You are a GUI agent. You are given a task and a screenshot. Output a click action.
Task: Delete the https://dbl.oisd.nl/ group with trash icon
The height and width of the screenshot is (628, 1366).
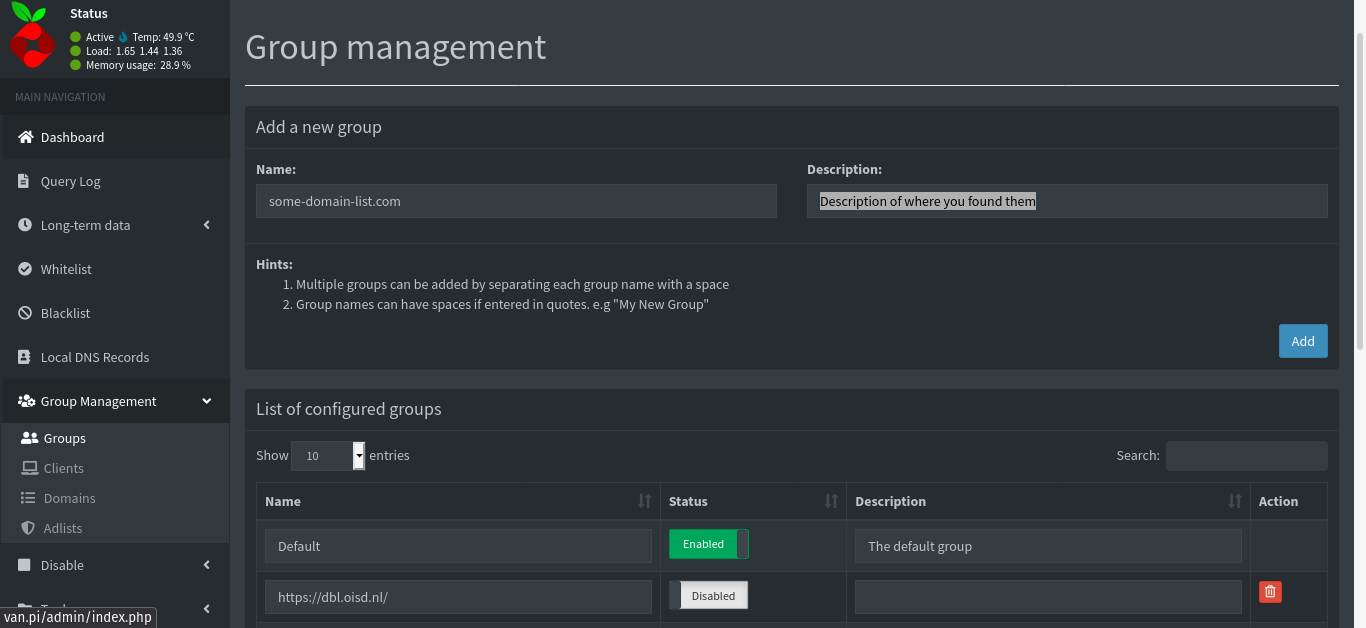pyautogui.click(x=1269, y=592)
